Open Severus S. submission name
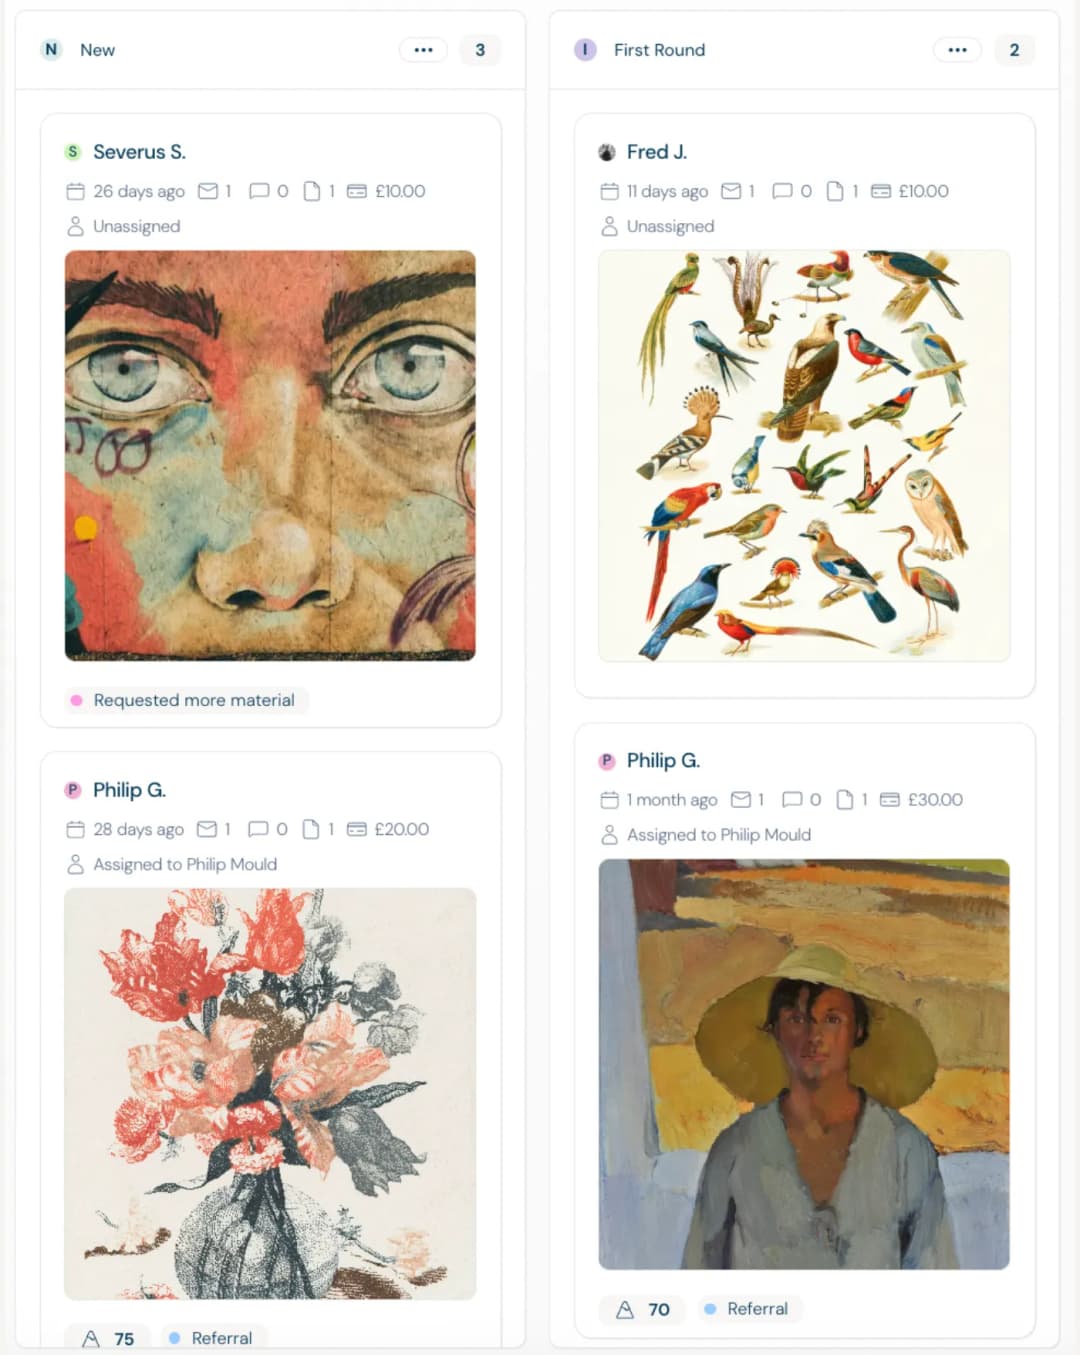 (x=139, y=152)
